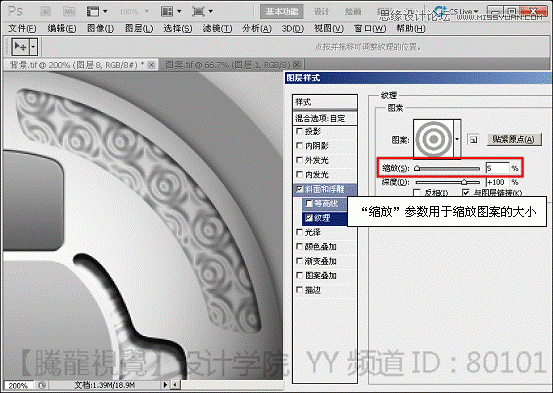
Task: Enable 图案叠加 pattern overlay checkbox
Action: click(x=299, y=275)
